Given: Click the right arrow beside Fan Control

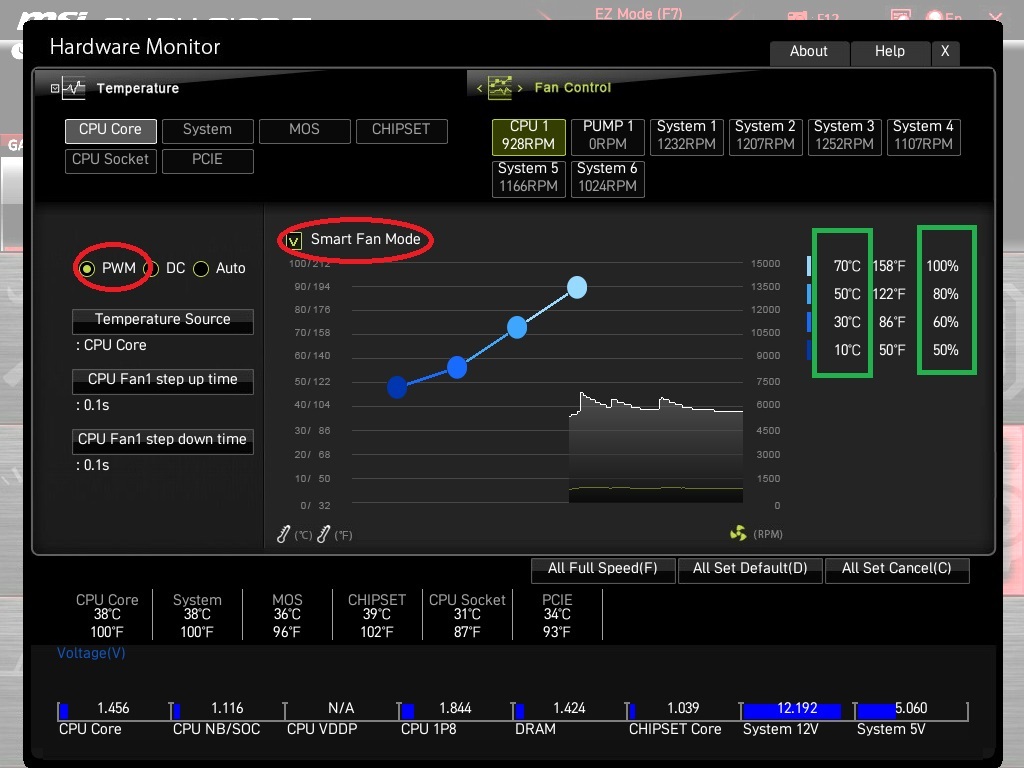Looking at the screenshot, I should click(x=520, y=88).
